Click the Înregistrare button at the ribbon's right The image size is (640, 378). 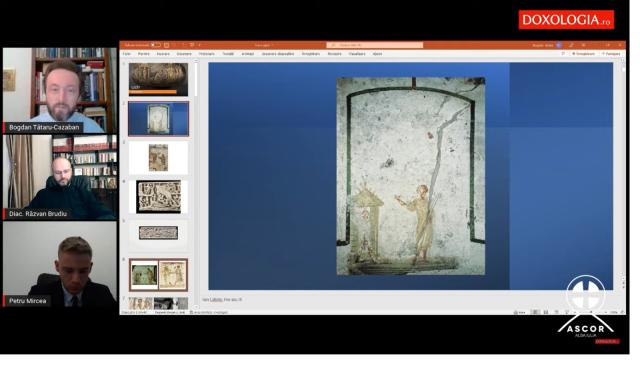[583, 54]
